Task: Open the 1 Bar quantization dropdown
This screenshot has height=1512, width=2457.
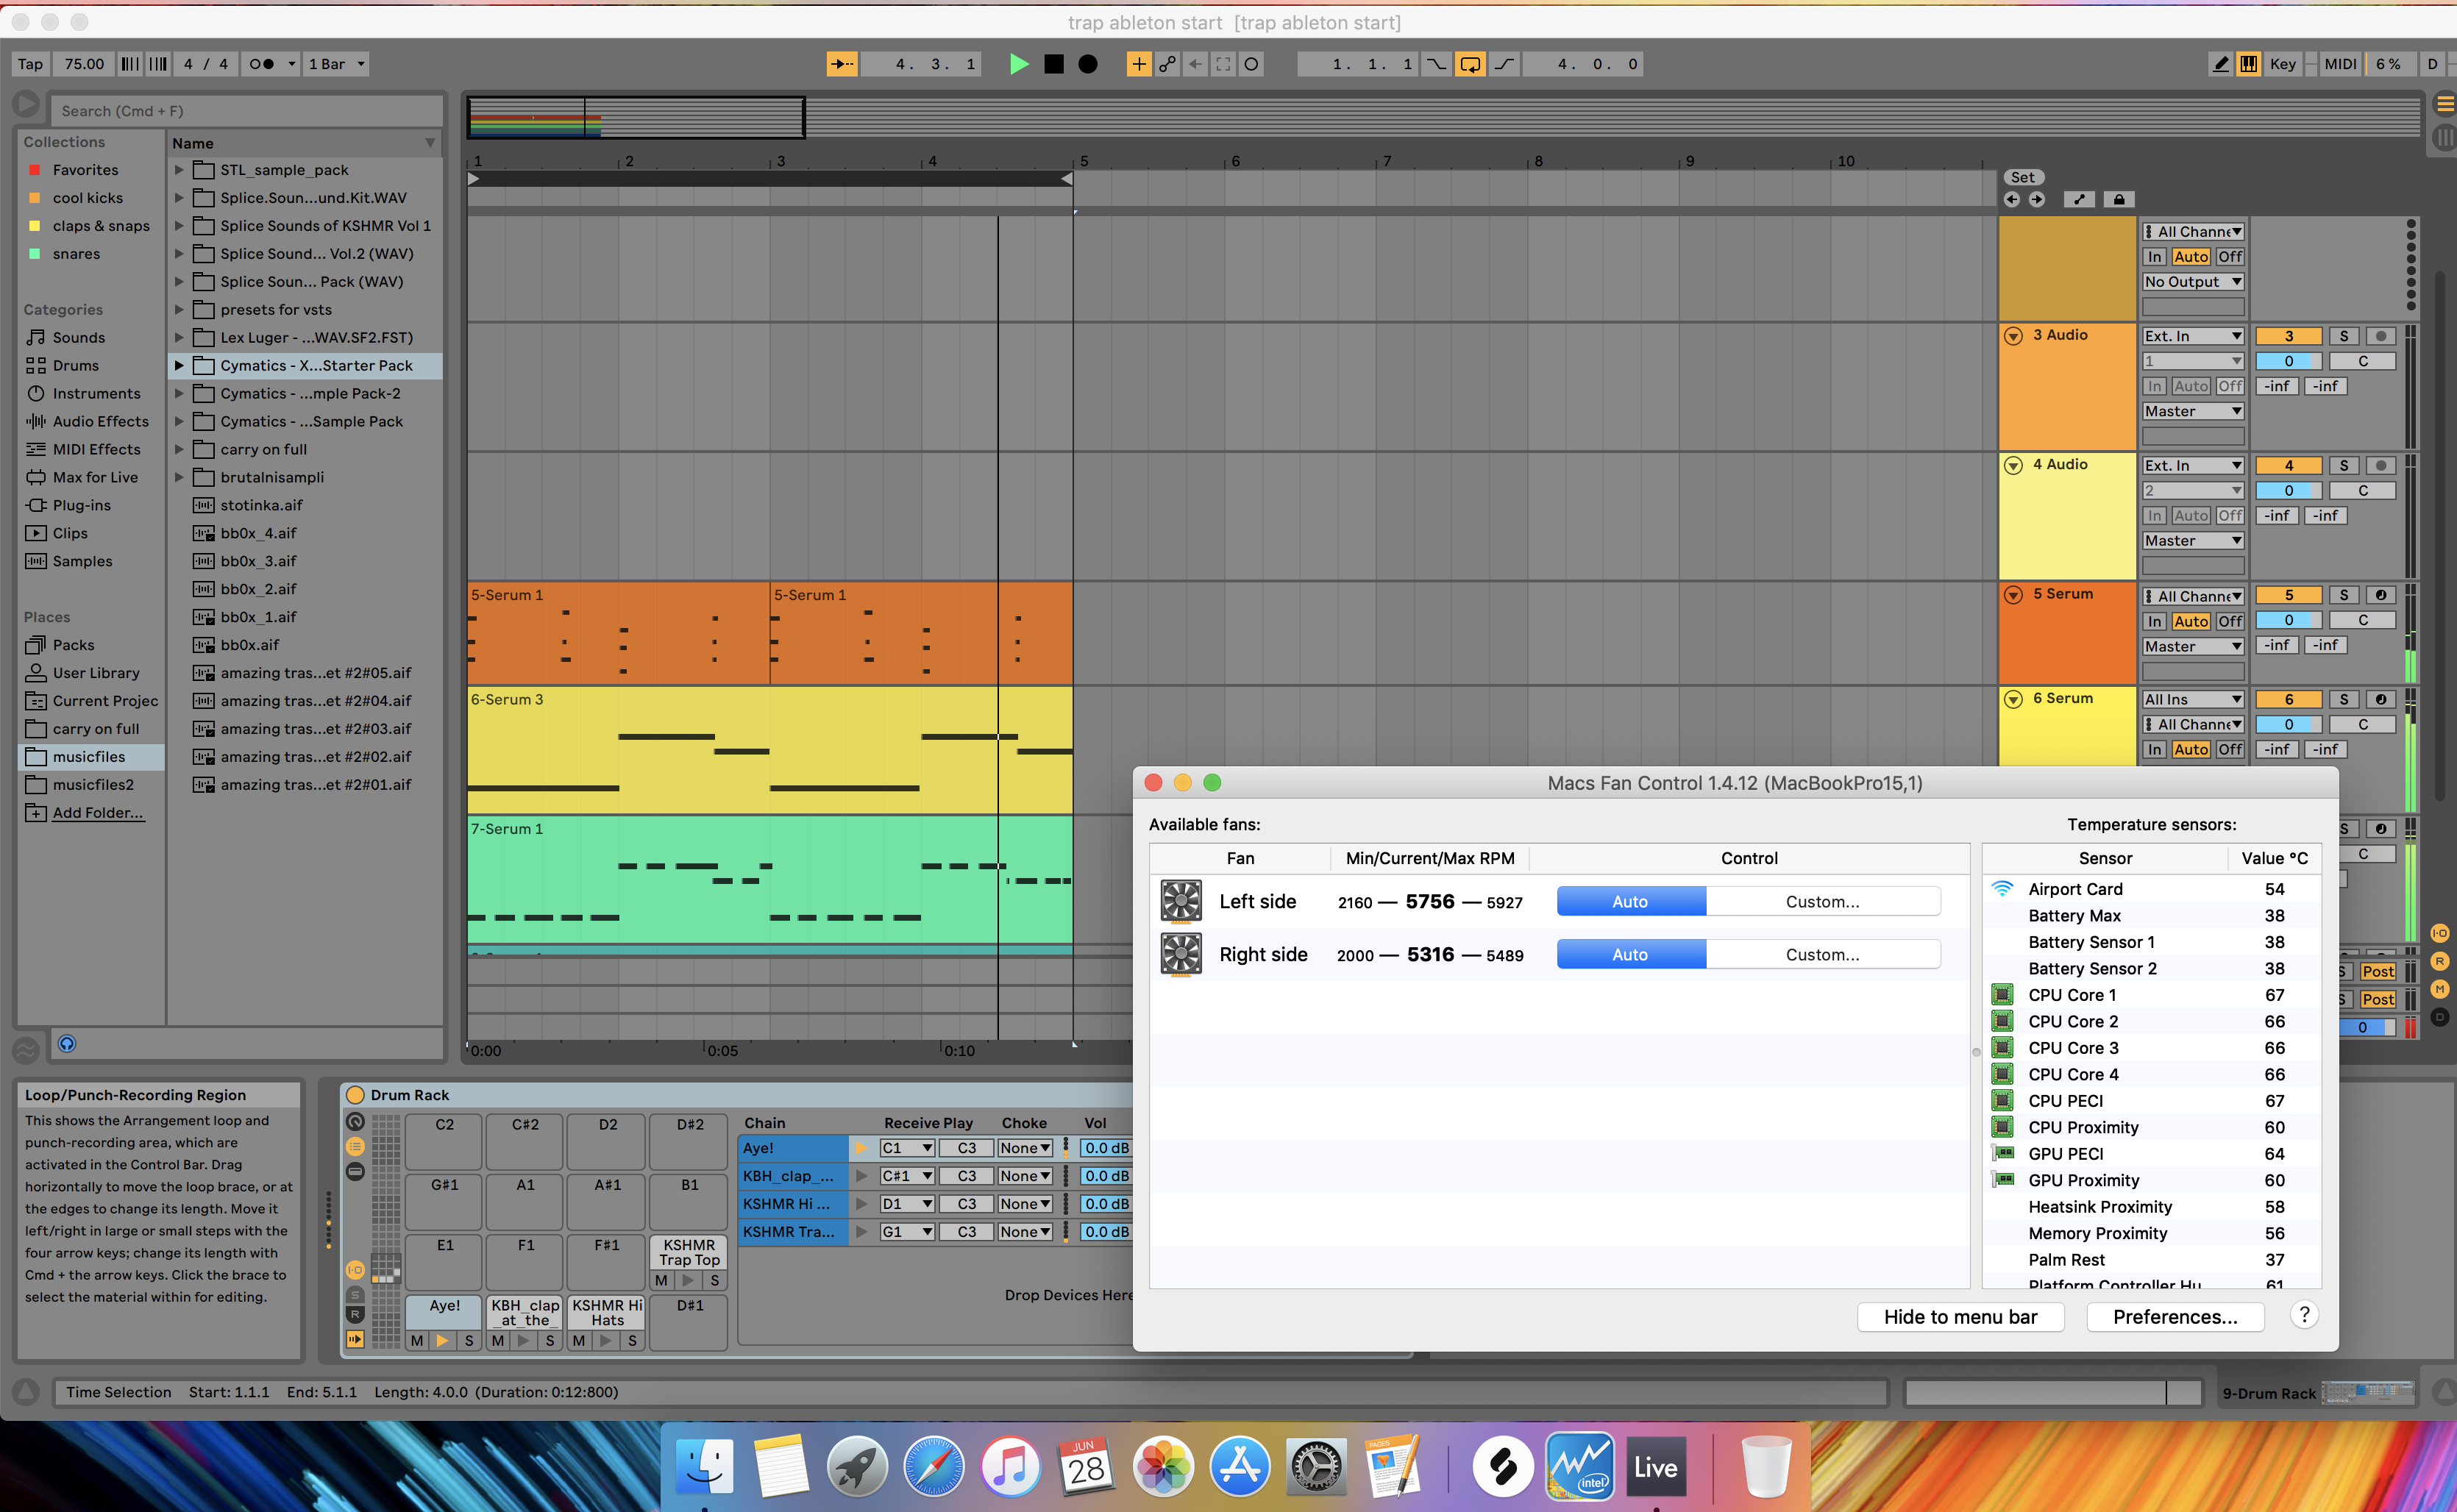Action: click(x=335, y=64)
